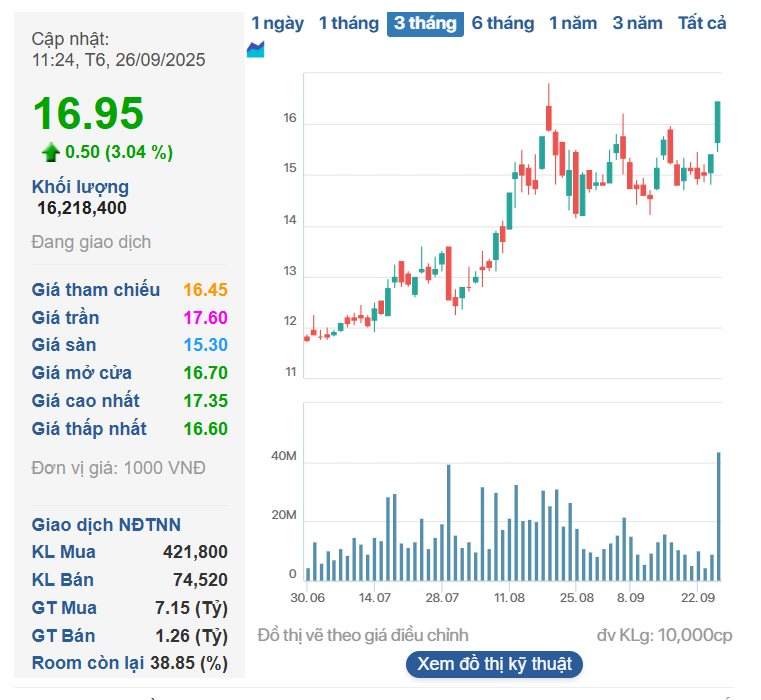Click the 11.08 date label on the axis
Screen dimensions: 761x700
[x=509, y=598]
